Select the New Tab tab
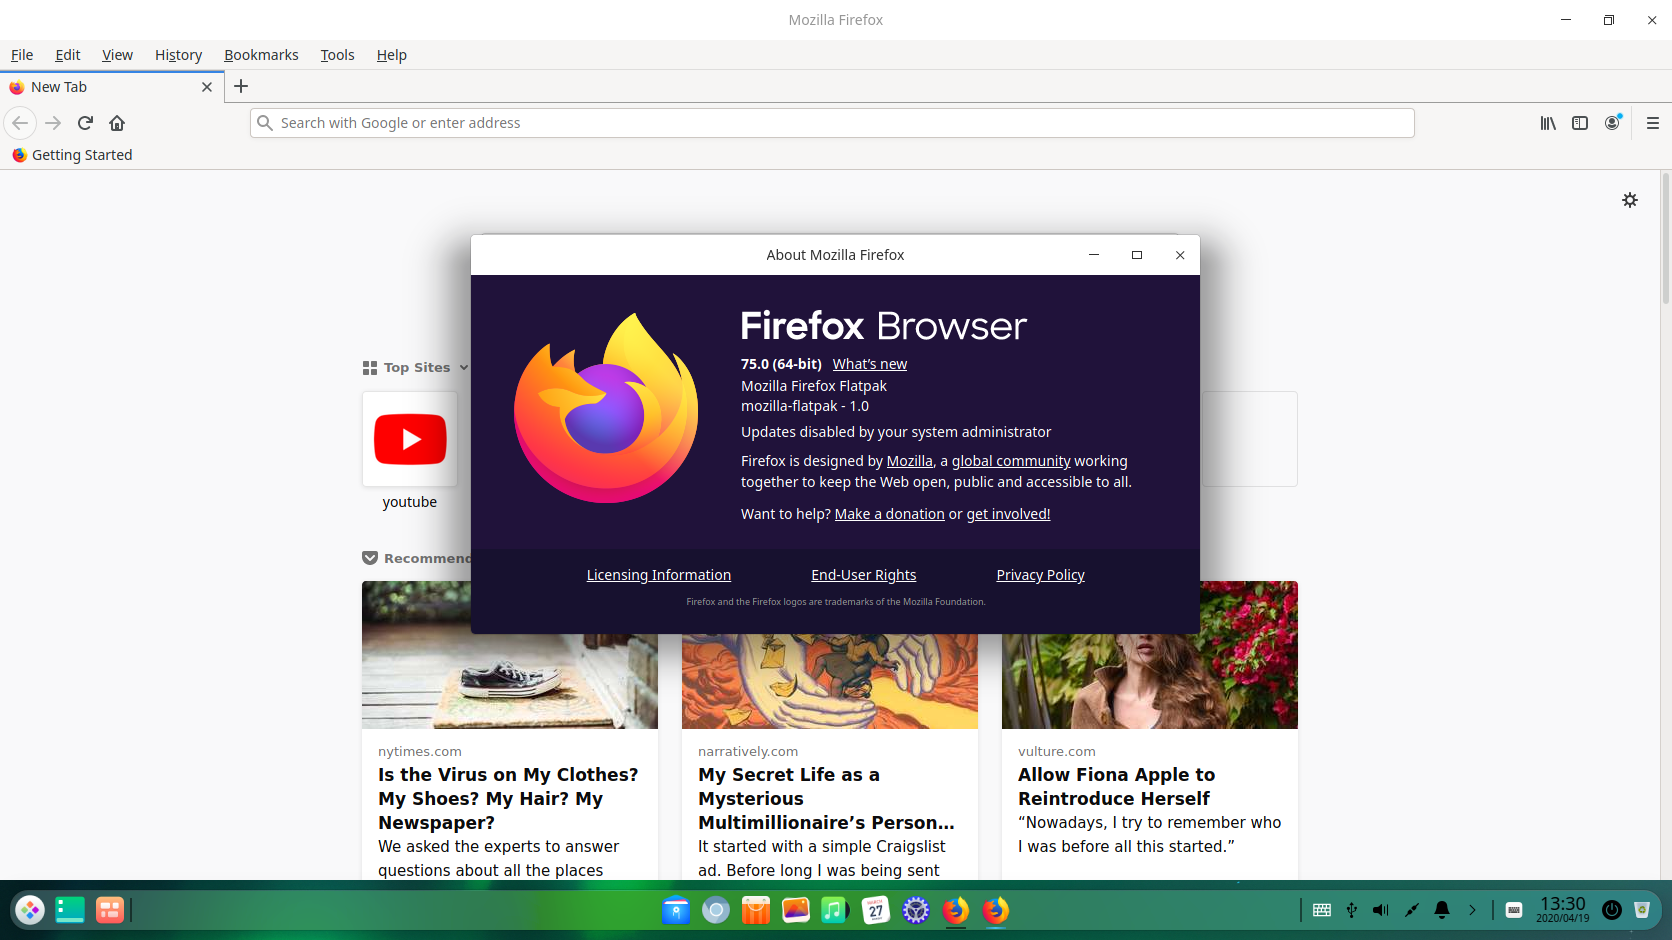Viewport: 1672px width, 940px height. pos(110,87)
